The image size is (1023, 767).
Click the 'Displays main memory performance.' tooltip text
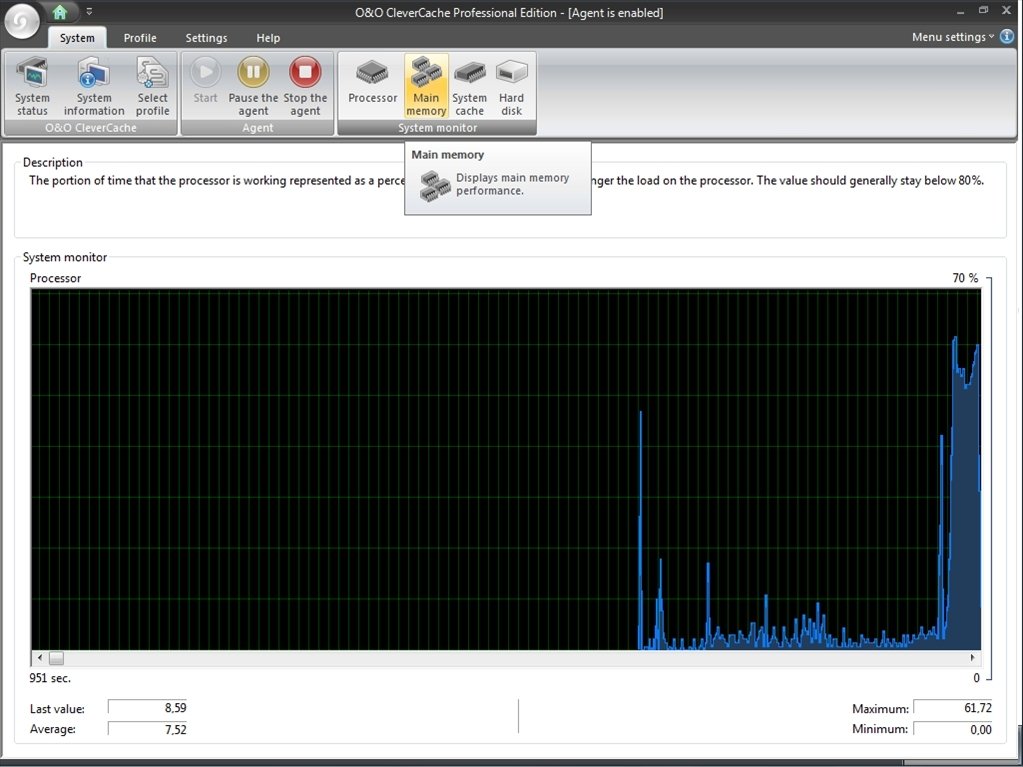pyautogui.click(x=512, y=184)
